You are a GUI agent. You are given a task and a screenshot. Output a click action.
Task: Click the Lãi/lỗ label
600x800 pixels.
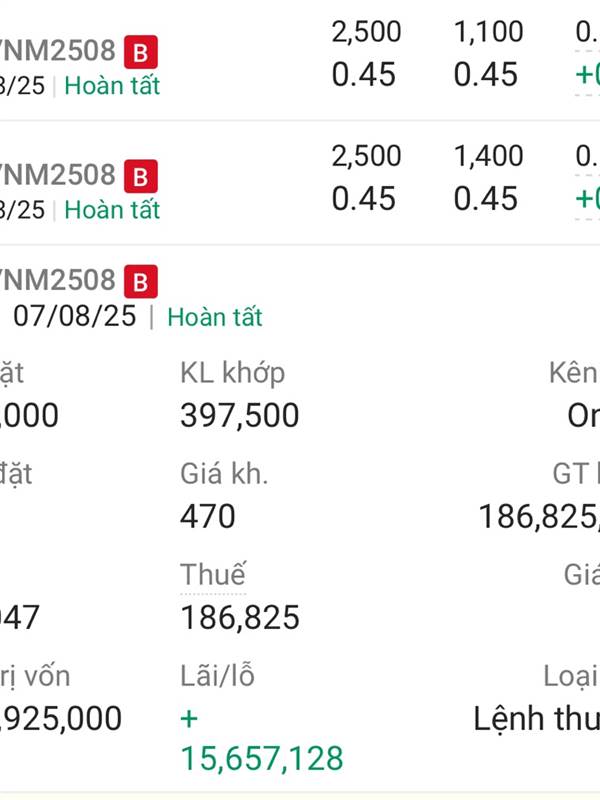click(x=217, y=676)
